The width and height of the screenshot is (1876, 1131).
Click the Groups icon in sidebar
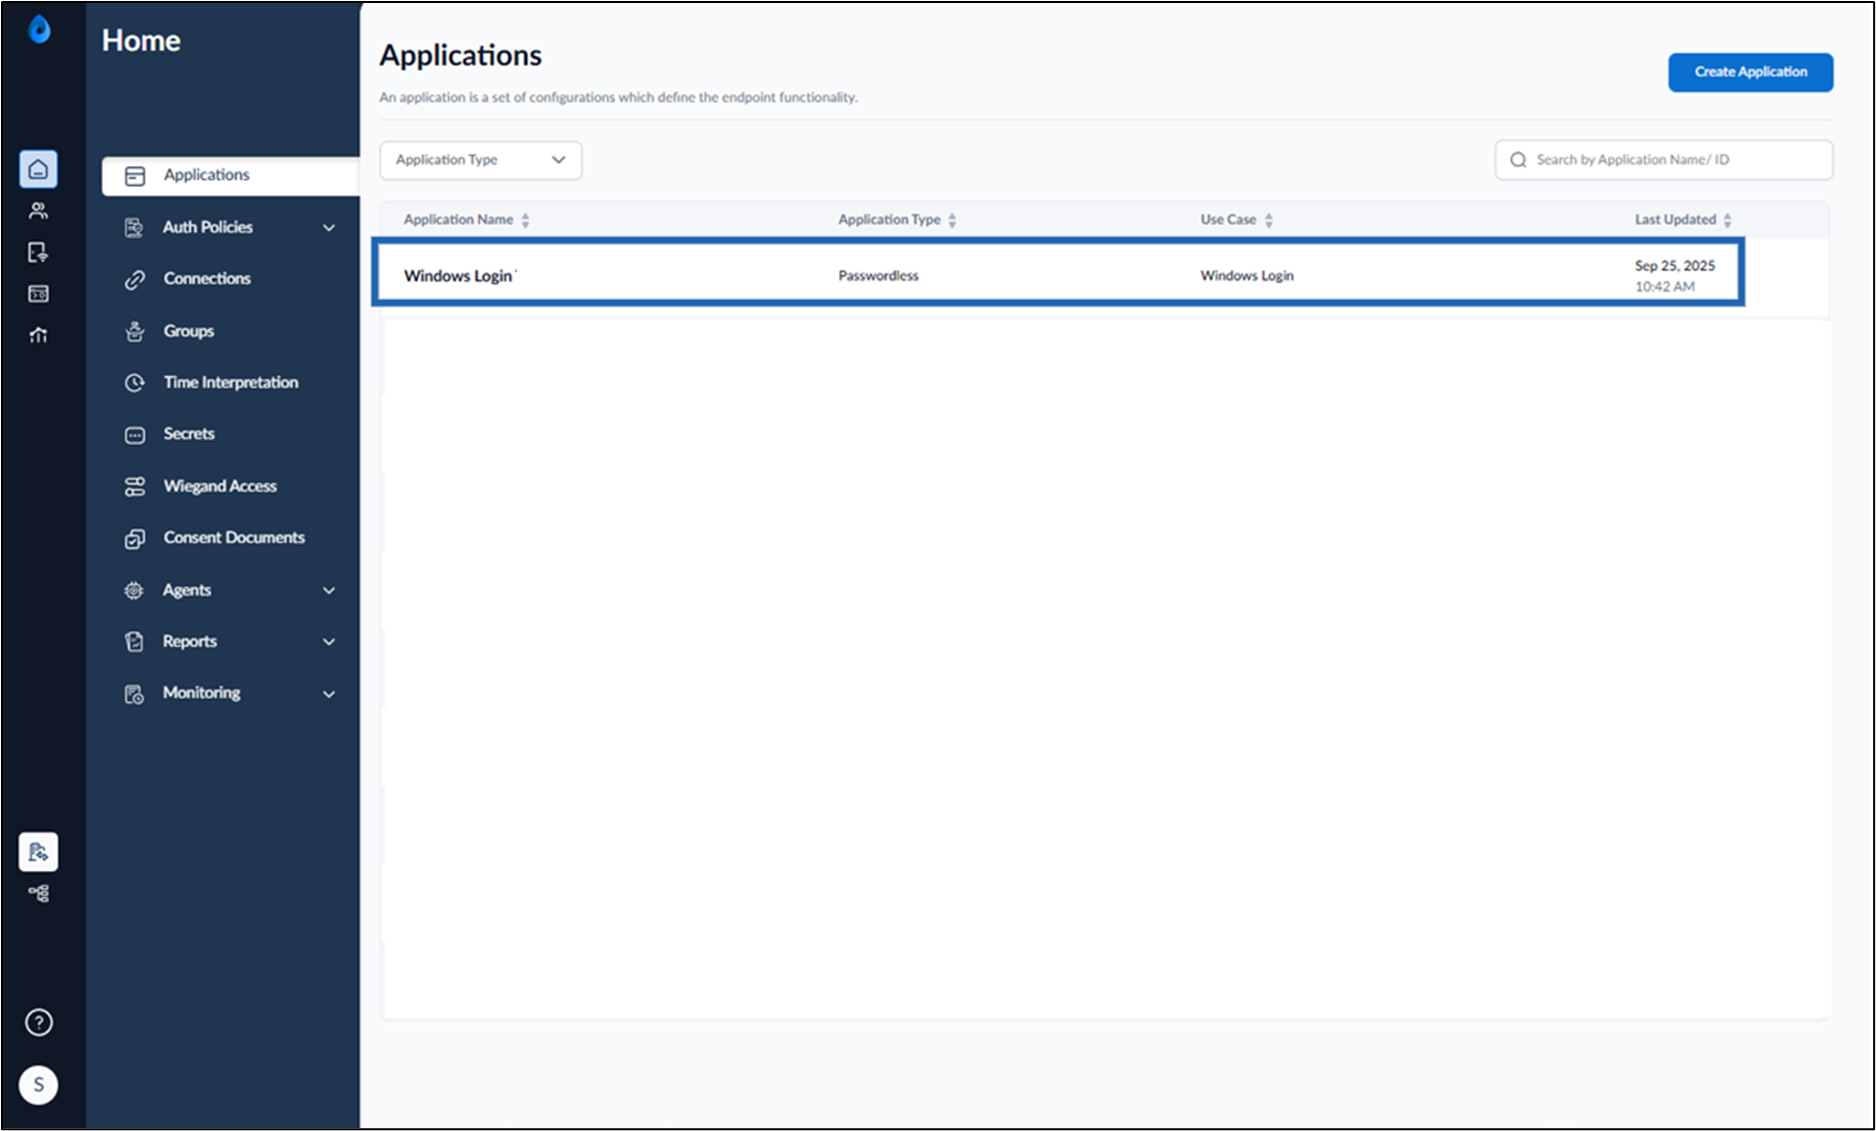pyautogui.click(x=135, y=331)
